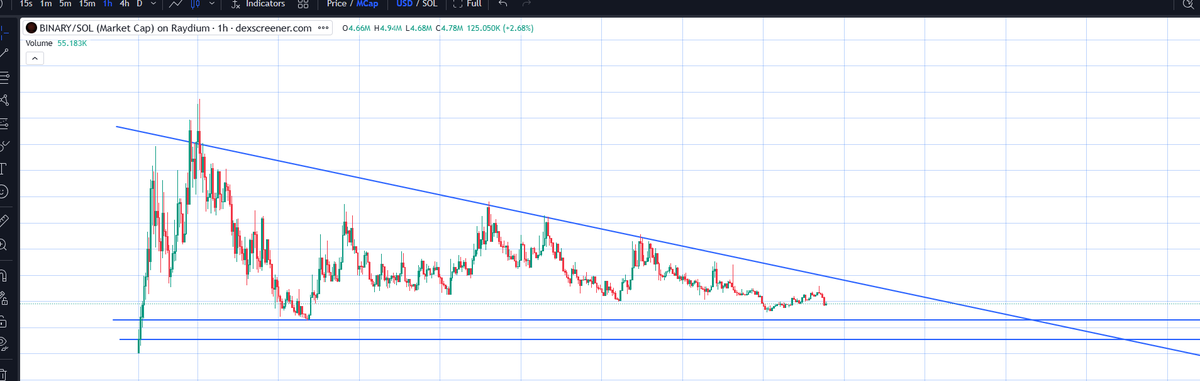The image size is (1200, 381).
Task: Click the O4.66M open value
Action: click(357, 28)
